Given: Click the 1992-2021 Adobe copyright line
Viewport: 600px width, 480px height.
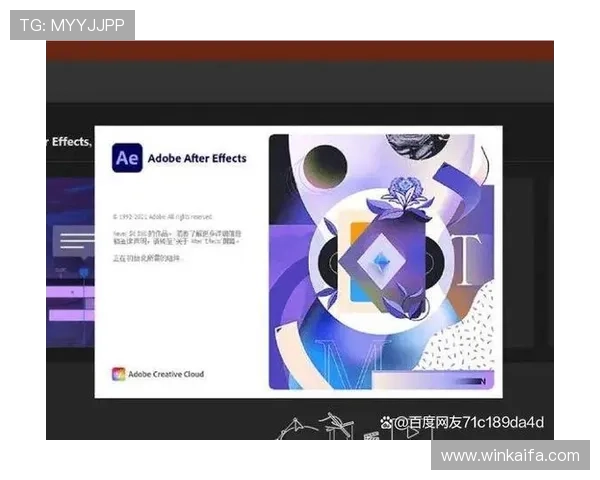Looking at the screenshot, I should pos(162,217).
